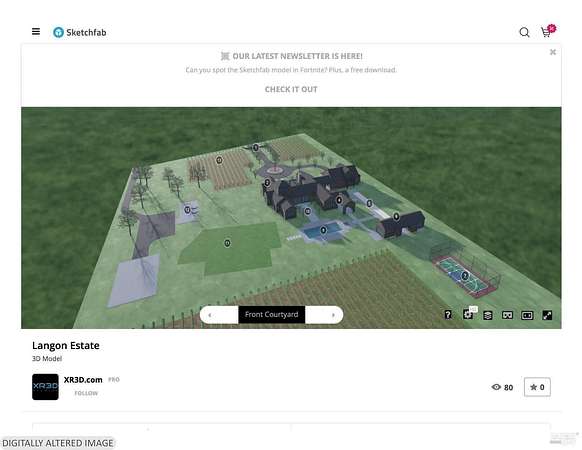
Task: Close the newsletter banner
Action: (x=553, y=52)
